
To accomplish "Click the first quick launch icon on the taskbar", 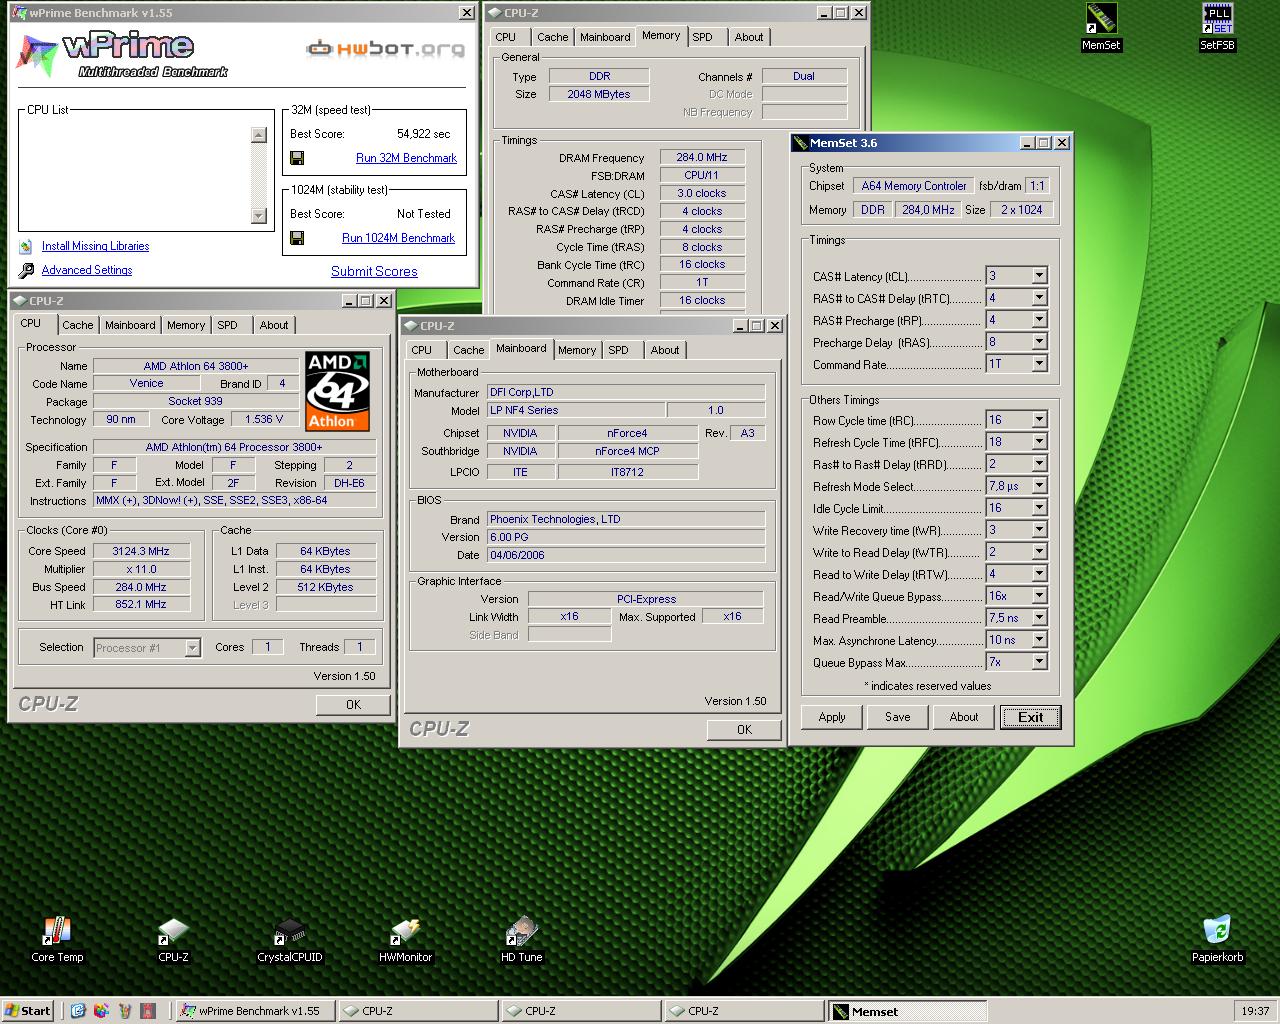I will coord(78,1011).
